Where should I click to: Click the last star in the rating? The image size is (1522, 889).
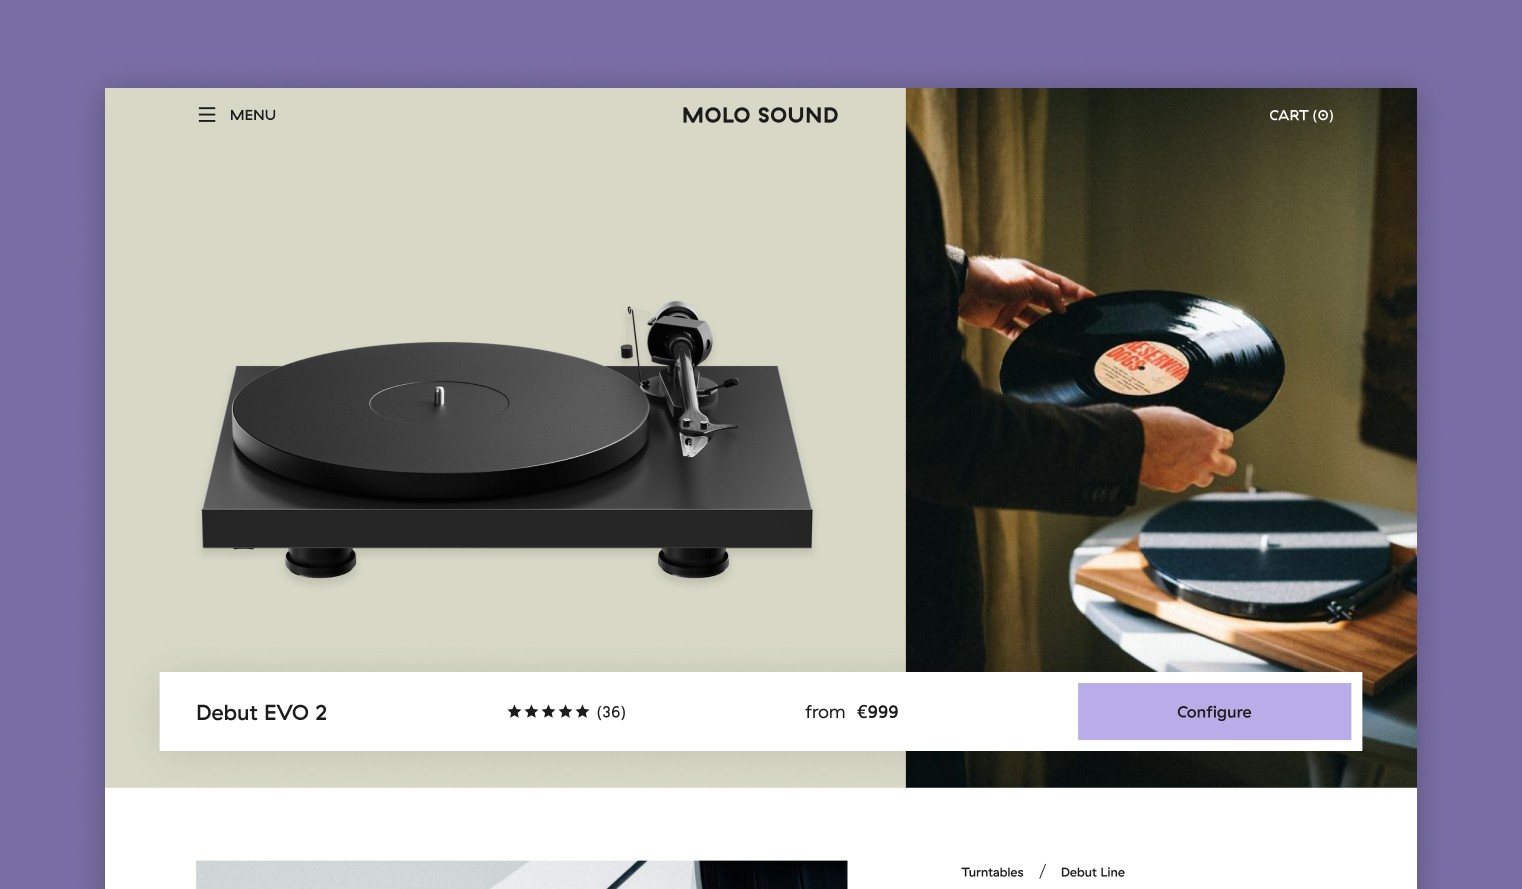coord(582,712)
